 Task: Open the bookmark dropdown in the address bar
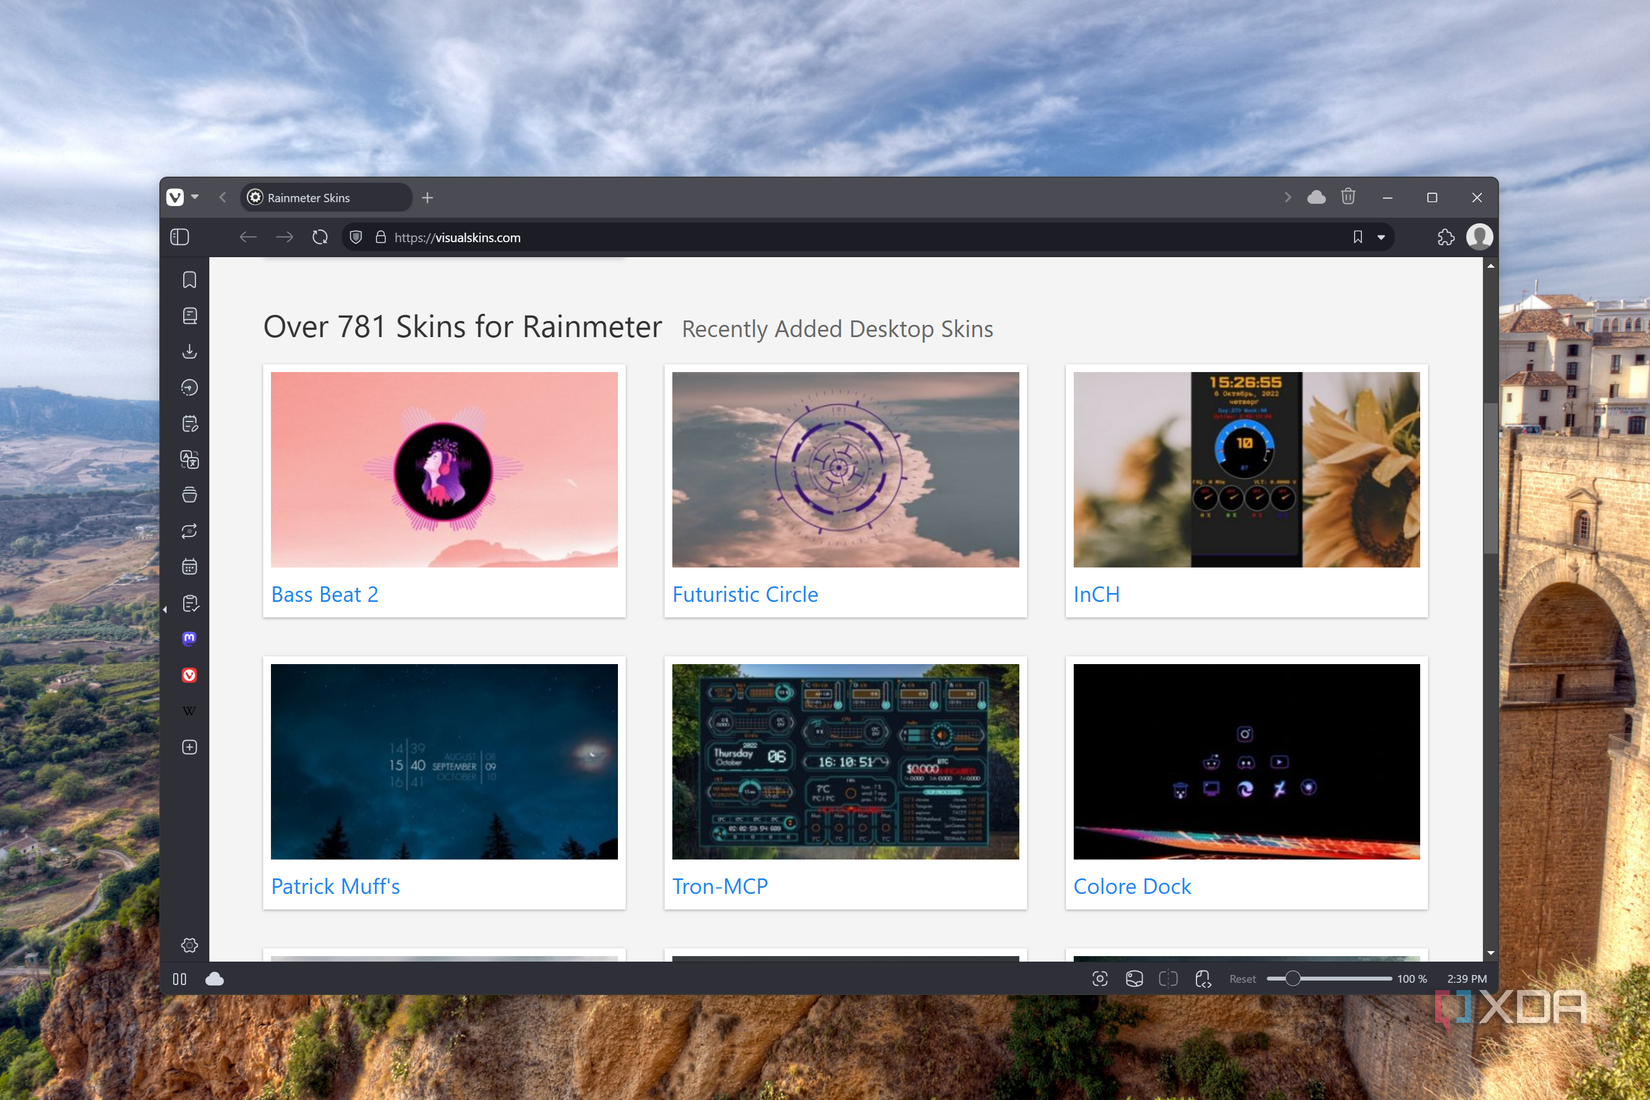(x=1383, y=237)
